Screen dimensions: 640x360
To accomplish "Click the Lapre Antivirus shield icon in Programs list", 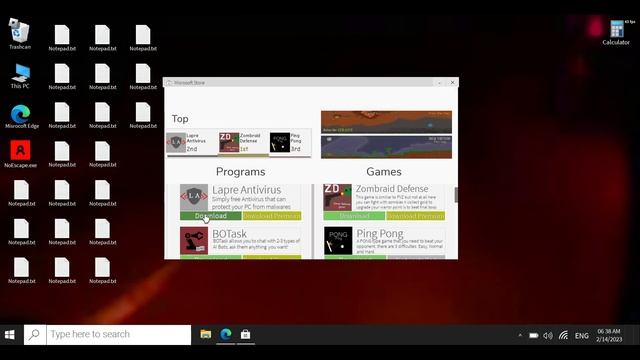I will click(194, 197).
